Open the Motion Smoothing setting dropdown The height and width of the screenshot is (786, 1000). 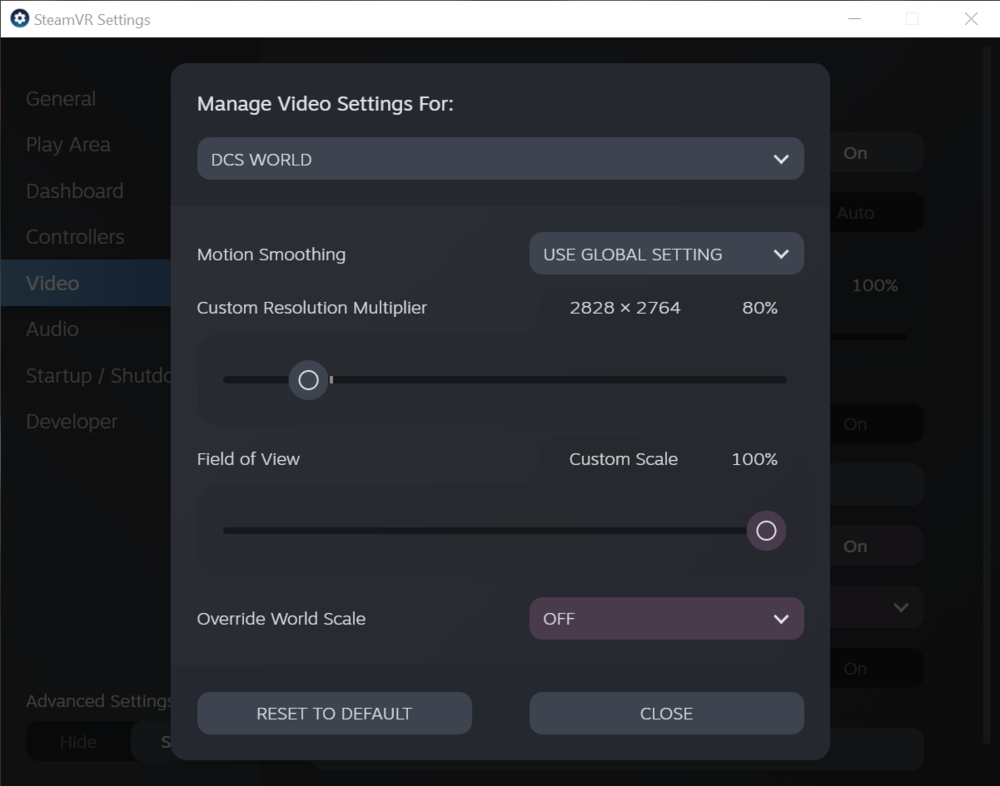tap(666, 253)
